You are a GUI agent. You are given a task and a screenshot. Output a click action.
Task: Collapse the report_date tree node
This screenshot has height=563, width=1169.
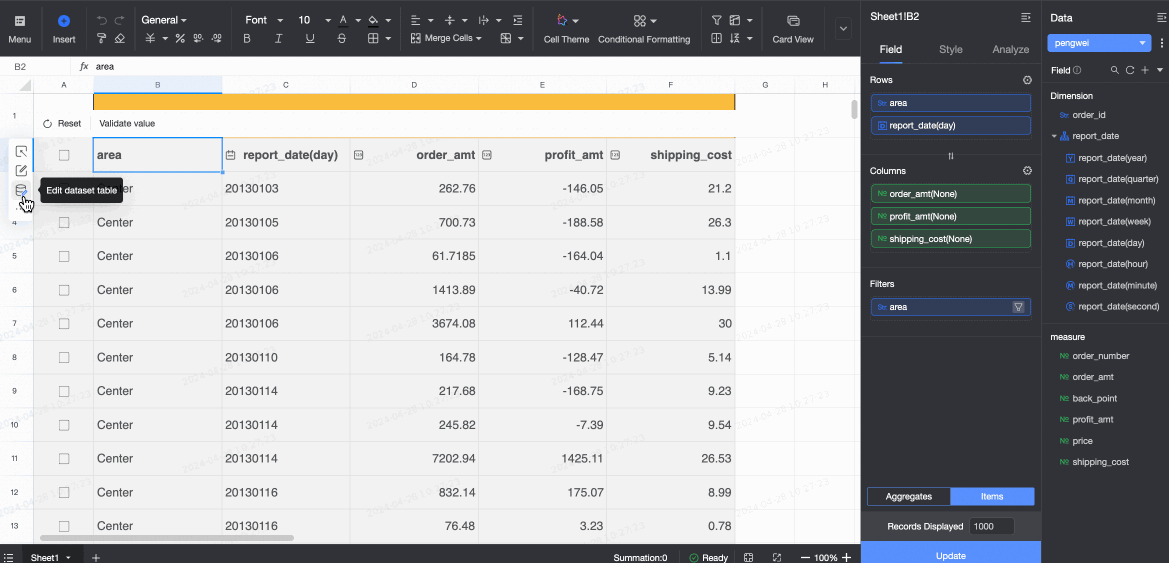(x=1054, y=136)
